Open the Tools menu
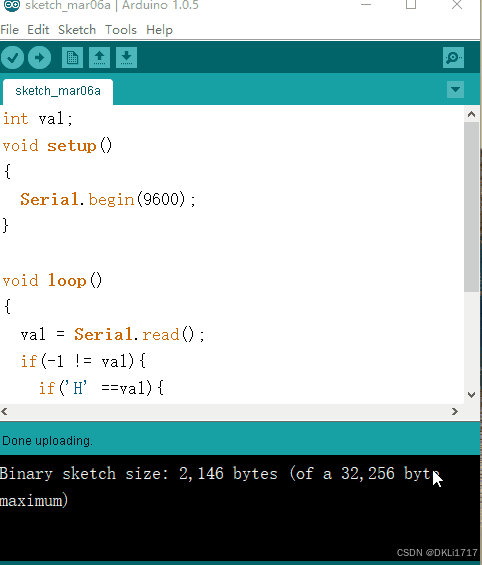This screenshot has height=565, width=482. [x=121, y=30]
